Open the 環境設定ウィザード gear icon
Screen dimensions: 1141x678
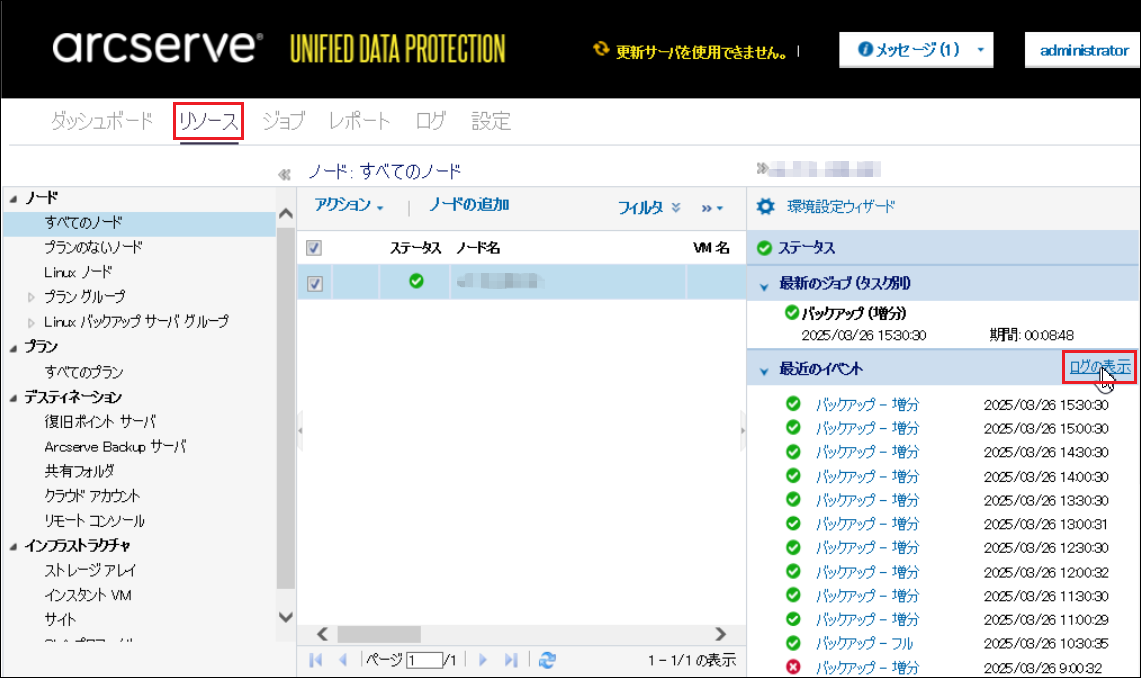coord(766,207)
